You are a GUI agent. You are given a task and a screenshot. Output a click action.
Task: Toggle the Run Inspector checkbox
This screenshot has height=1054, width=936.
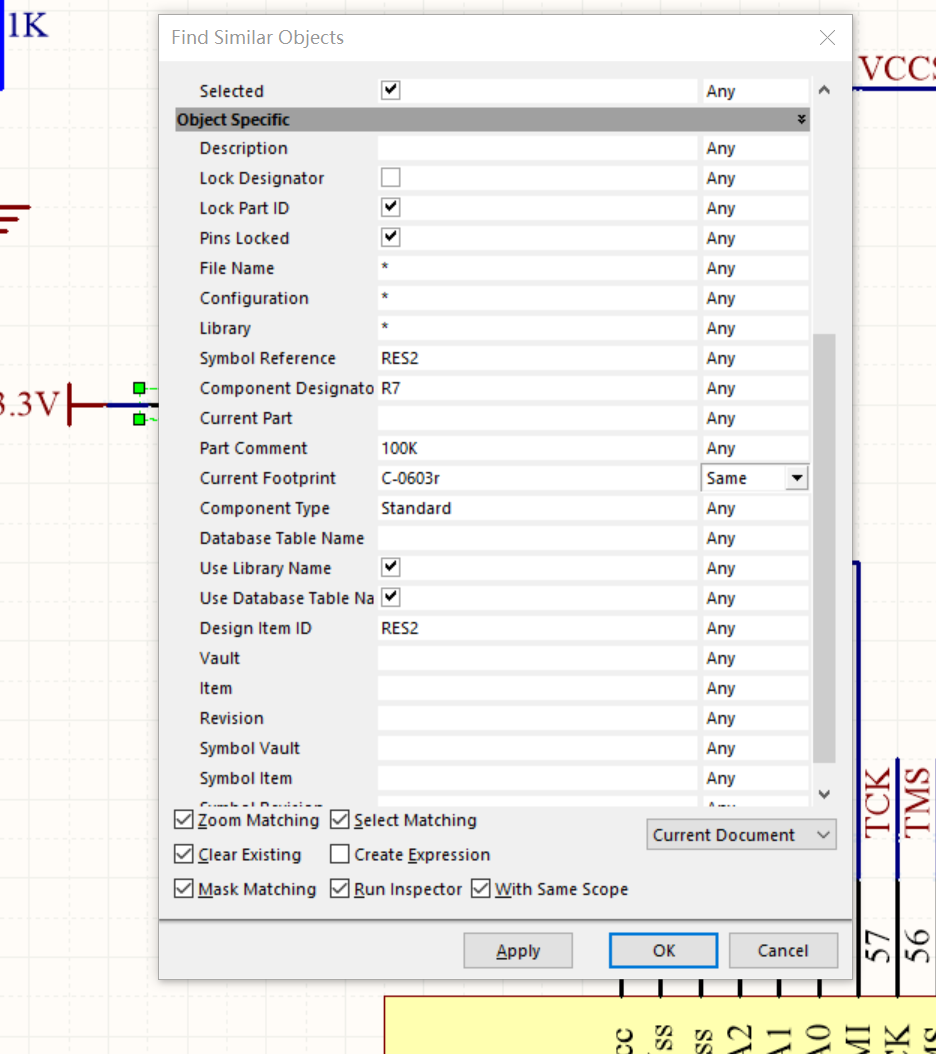click(340, 889)
